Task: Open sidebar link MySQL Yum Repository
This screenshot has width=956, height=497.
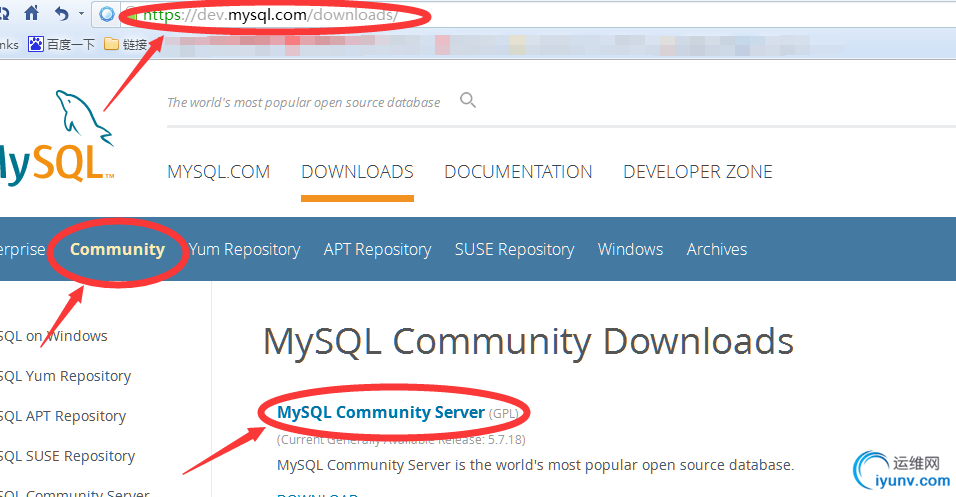Action: click(65, 376)
